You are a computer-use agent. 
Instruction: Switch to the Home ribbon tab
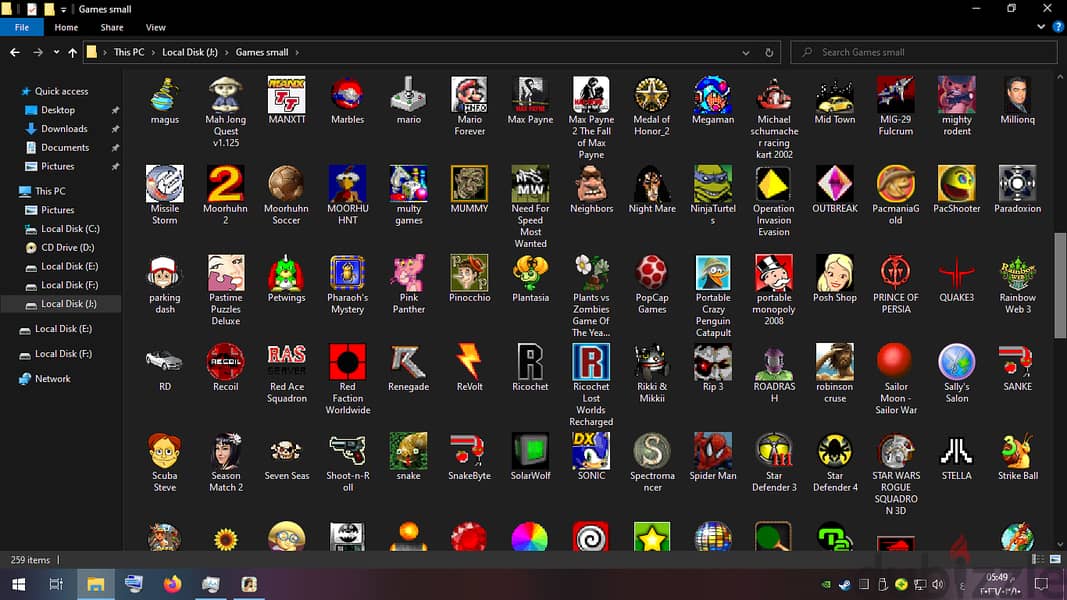[66, 27]
